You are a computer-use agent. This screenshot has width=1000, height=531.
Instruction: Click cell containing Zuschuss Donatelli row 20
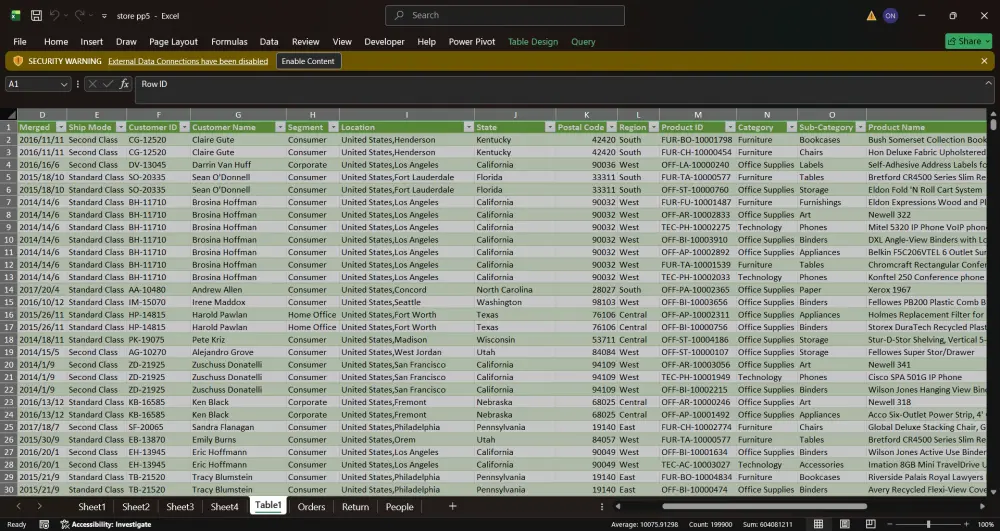[x=238, y=365]
